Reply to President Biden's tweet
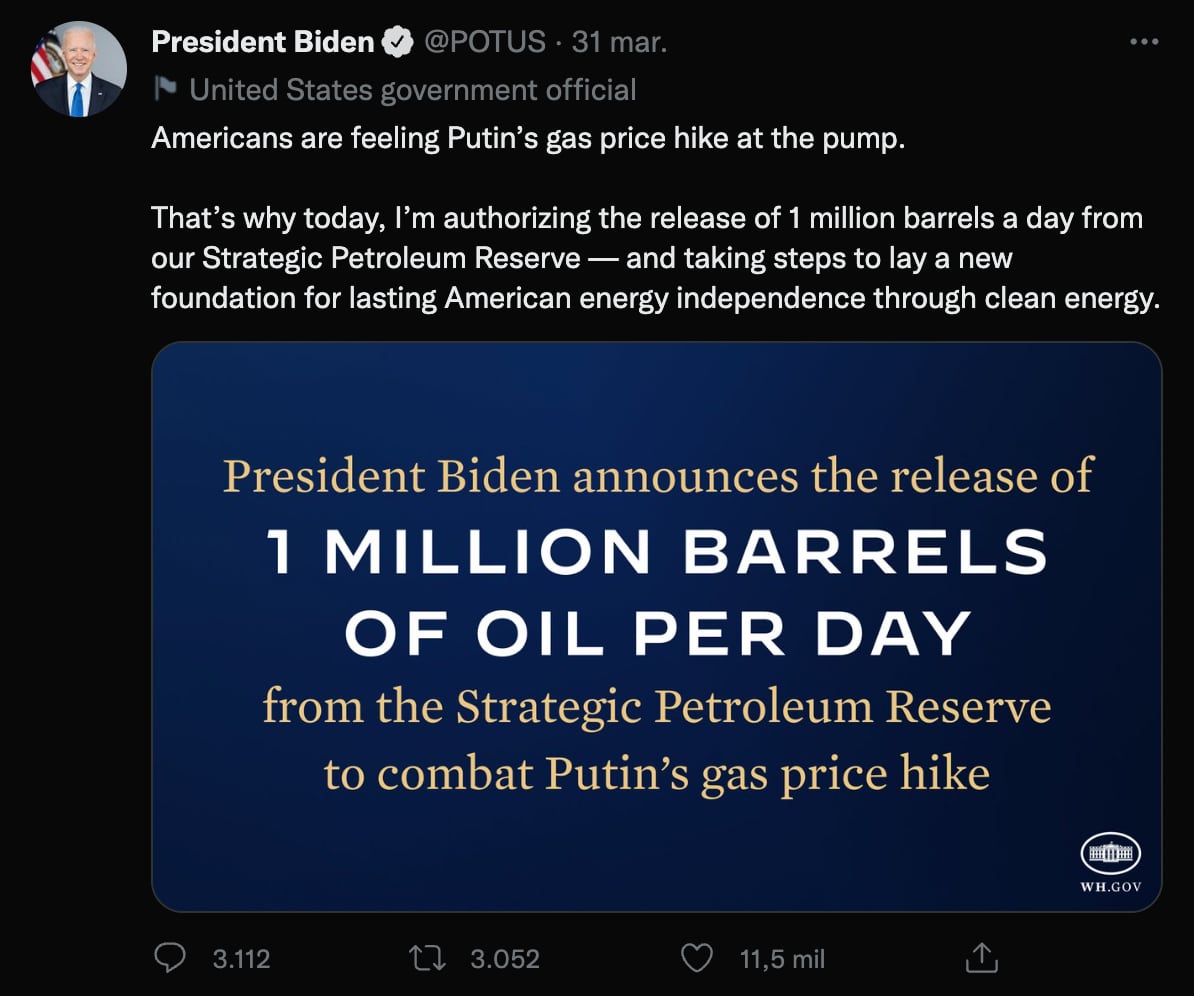The height and width of the screenshot is (996, 1194). pos(171,958)
